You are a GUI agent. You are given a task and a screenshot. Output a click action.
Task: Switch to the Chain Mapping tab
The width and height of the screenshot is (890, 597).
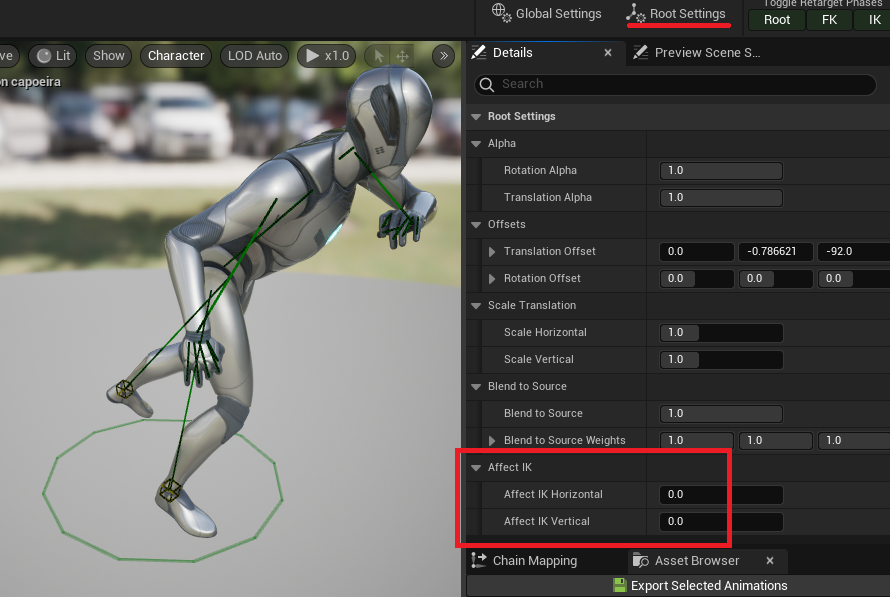point(524,561)
